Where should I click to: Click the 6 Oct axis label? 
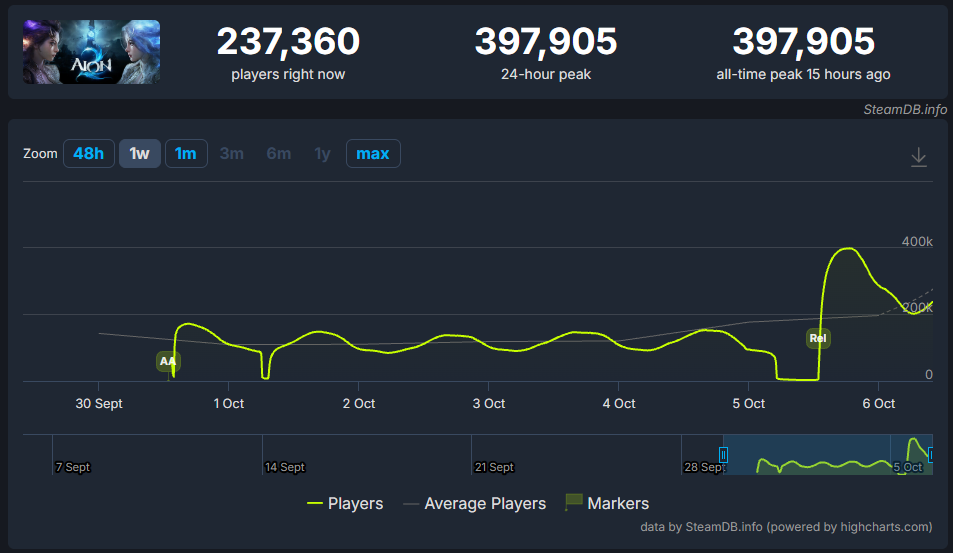(x=879, y=404)
